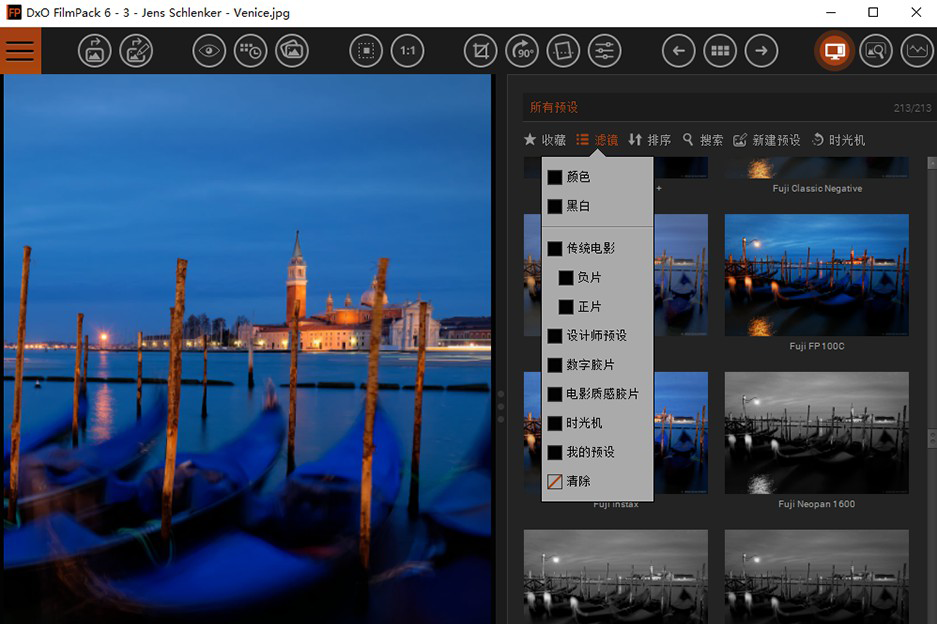Toggle the eye compare preview icon
This screenshot has width=937, height=624.
(x=209, y=51)
